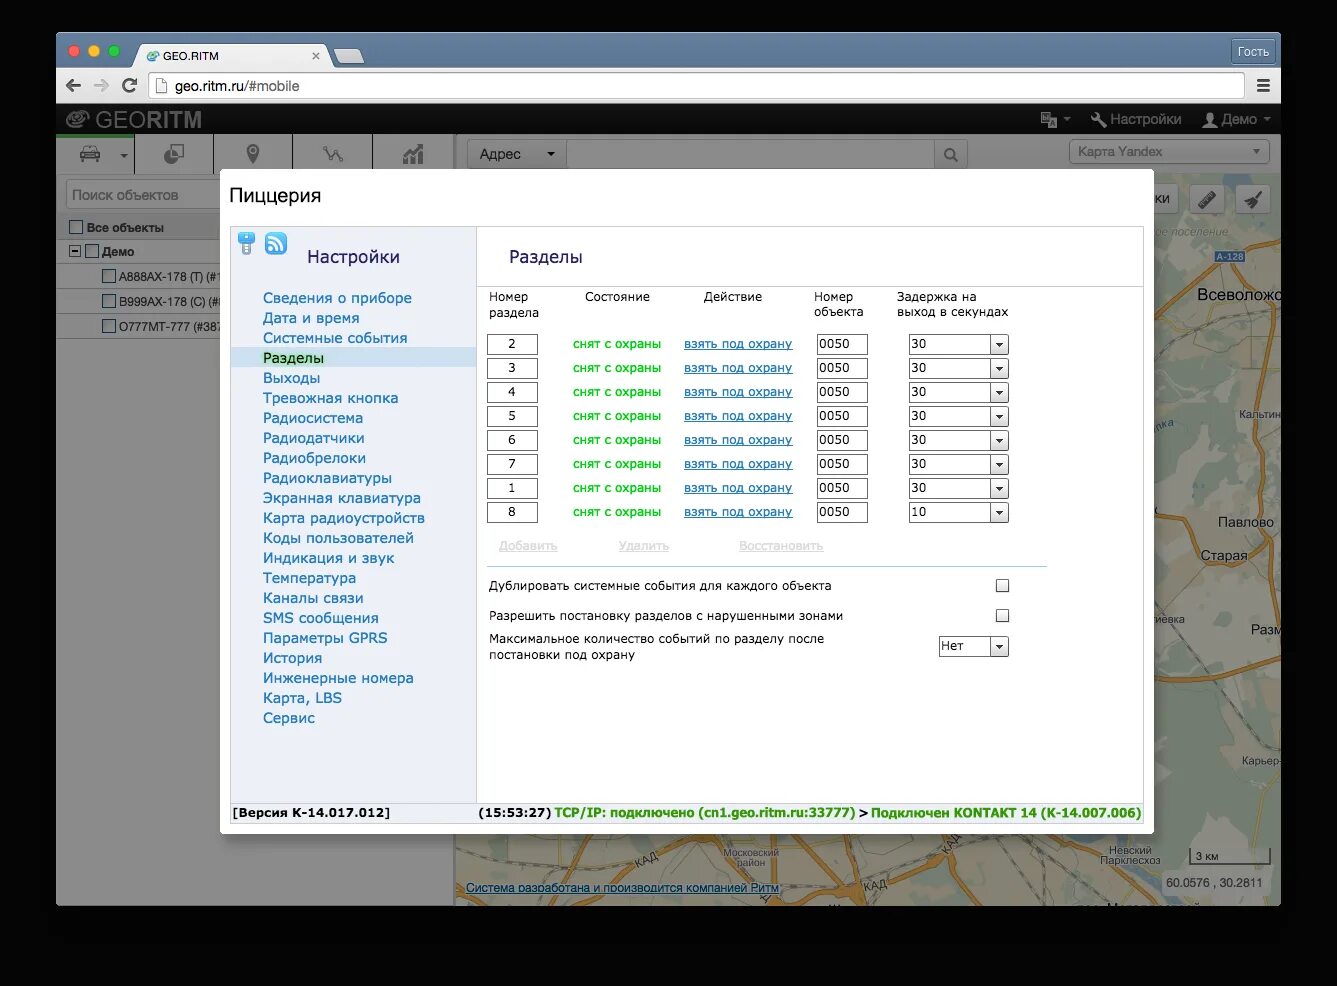Click the ruler measurement tool icon
Viewport: 1337px width, 986px height.
pyautogui.click(x=1207, y=199)
